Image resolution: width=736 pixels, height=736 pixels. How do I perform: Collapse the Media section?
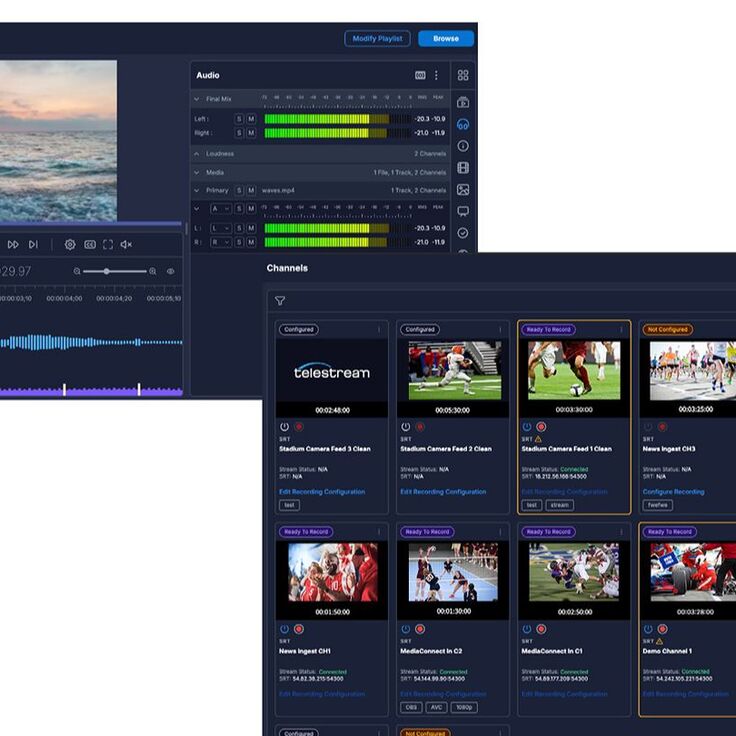point(197,173)
